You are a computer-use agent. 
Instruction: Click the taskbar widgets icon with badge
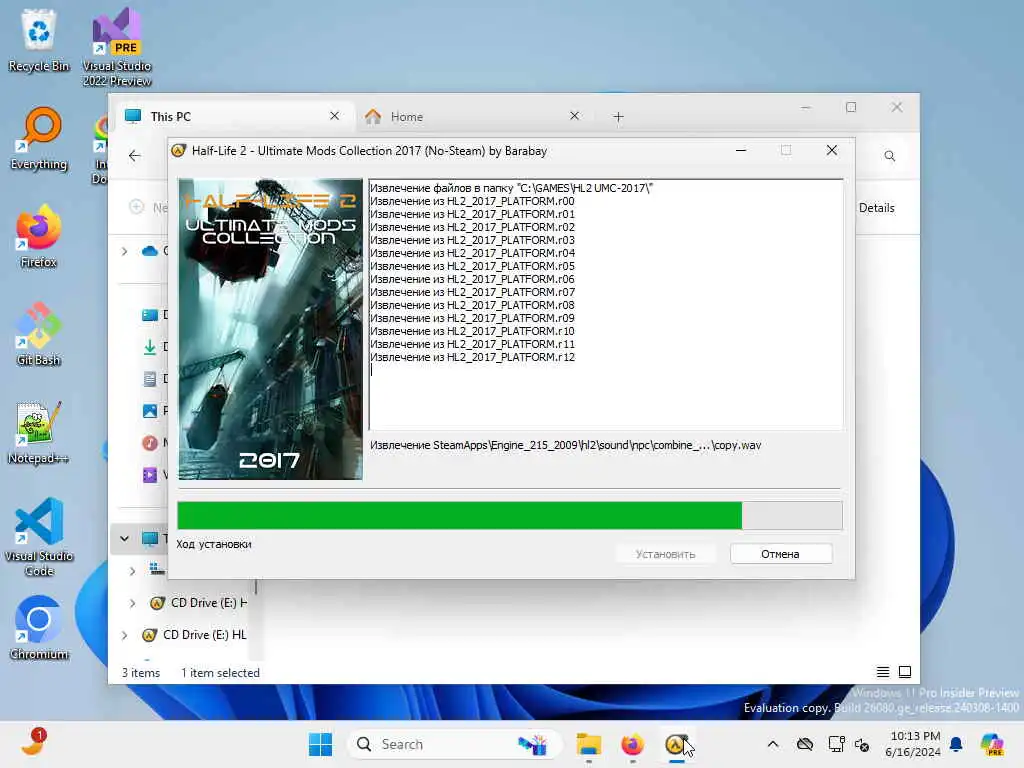click(33, 743)
